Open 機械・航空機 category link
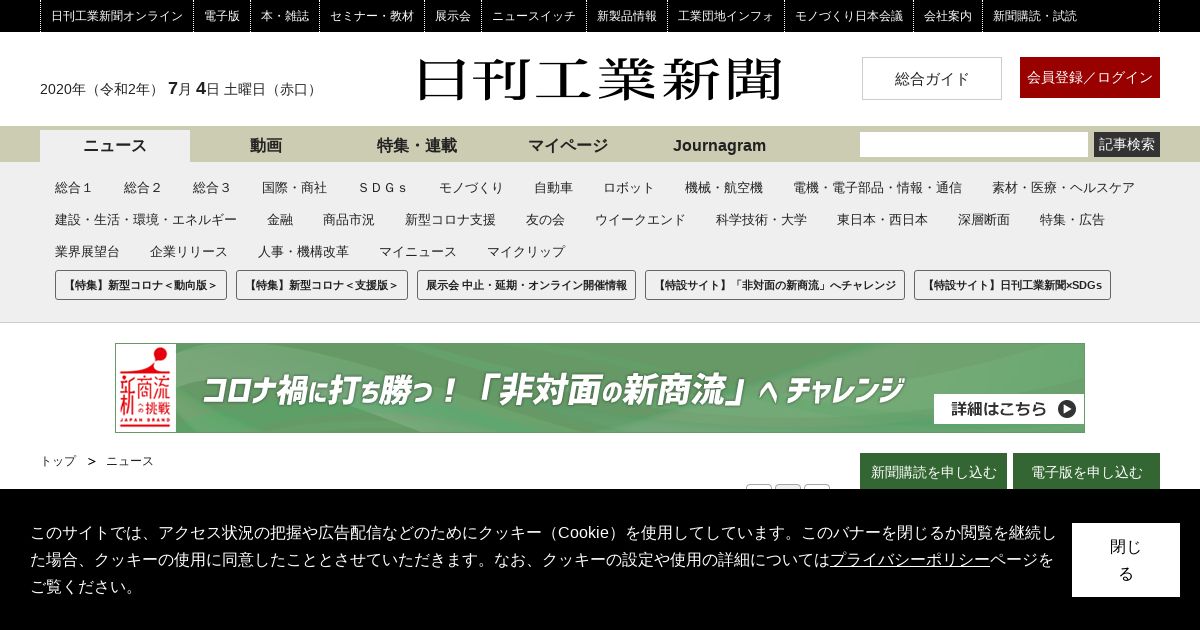Viewport: 1200px width, 630px height. click(724, 188)
